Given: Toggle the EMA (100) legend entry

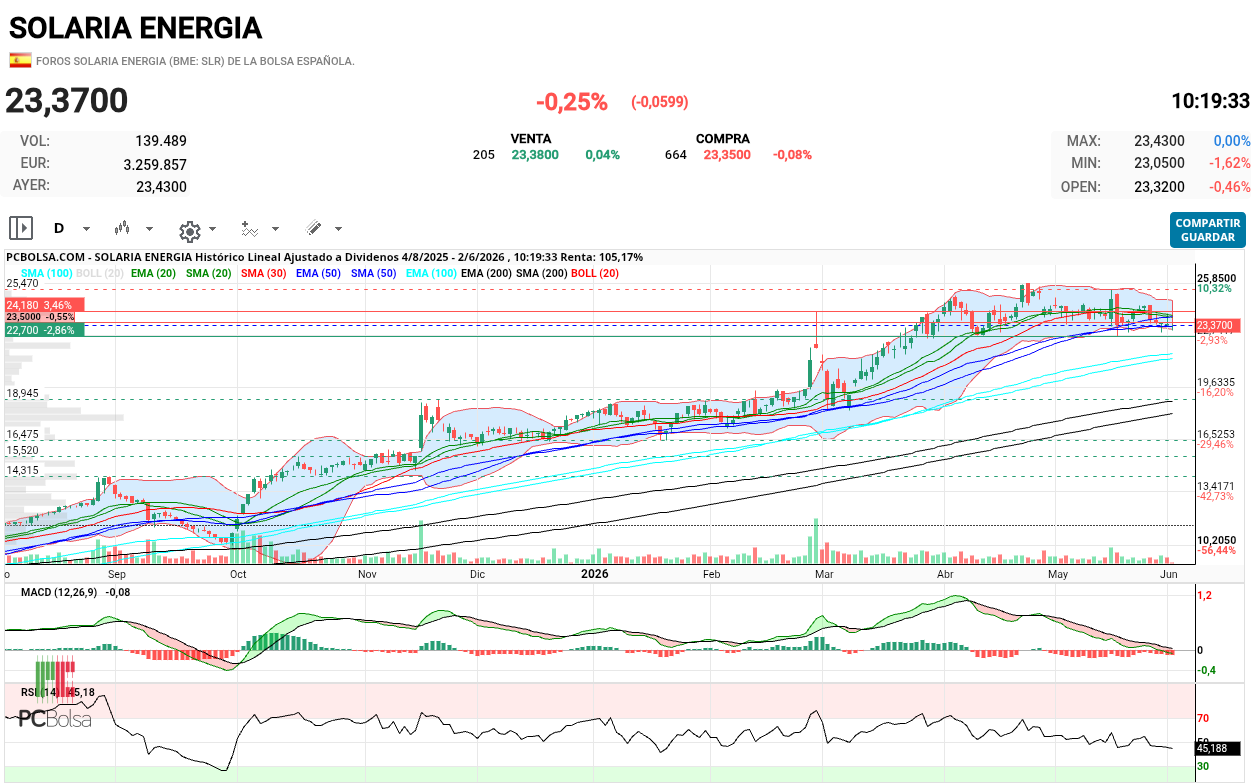Looking at the screenshot, I should tap(432, 273).
